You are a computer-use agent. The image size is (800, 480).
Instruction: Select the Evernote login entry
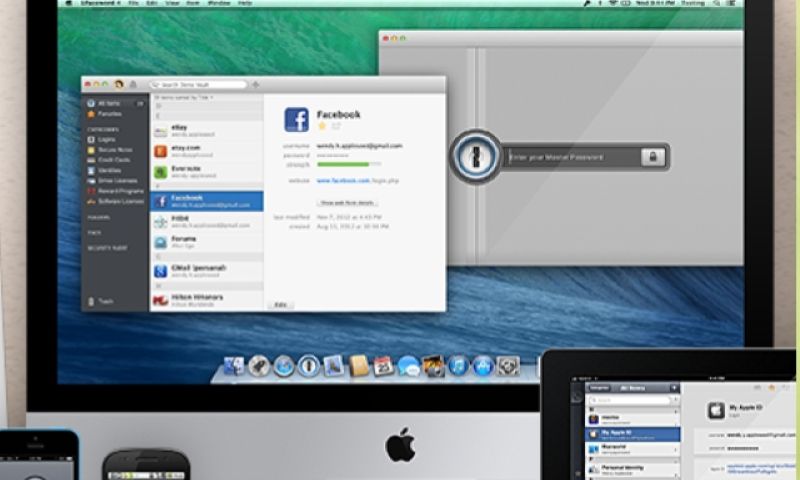[207, 172]
